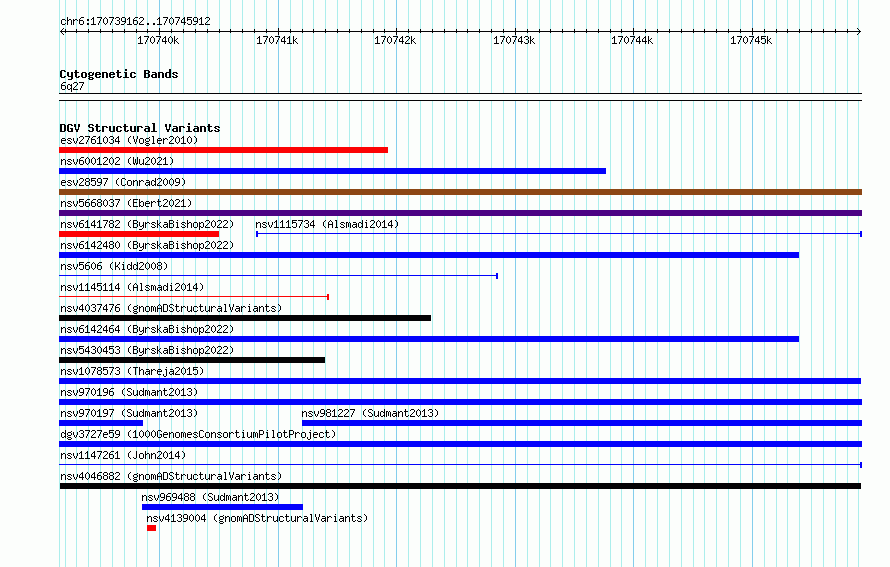Screen dimensions: 890x567
Task: Click the blue nsv969488 variant bar
Action: [222, 507]
